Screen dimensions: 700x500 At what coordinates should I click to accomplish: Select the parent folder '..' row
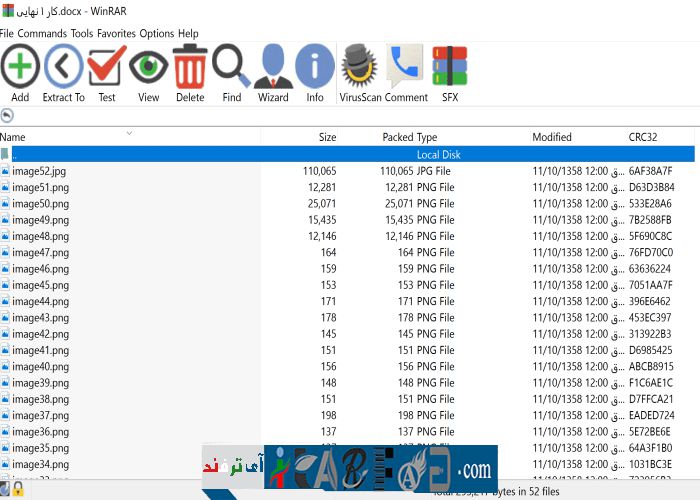tap(14, 155)
